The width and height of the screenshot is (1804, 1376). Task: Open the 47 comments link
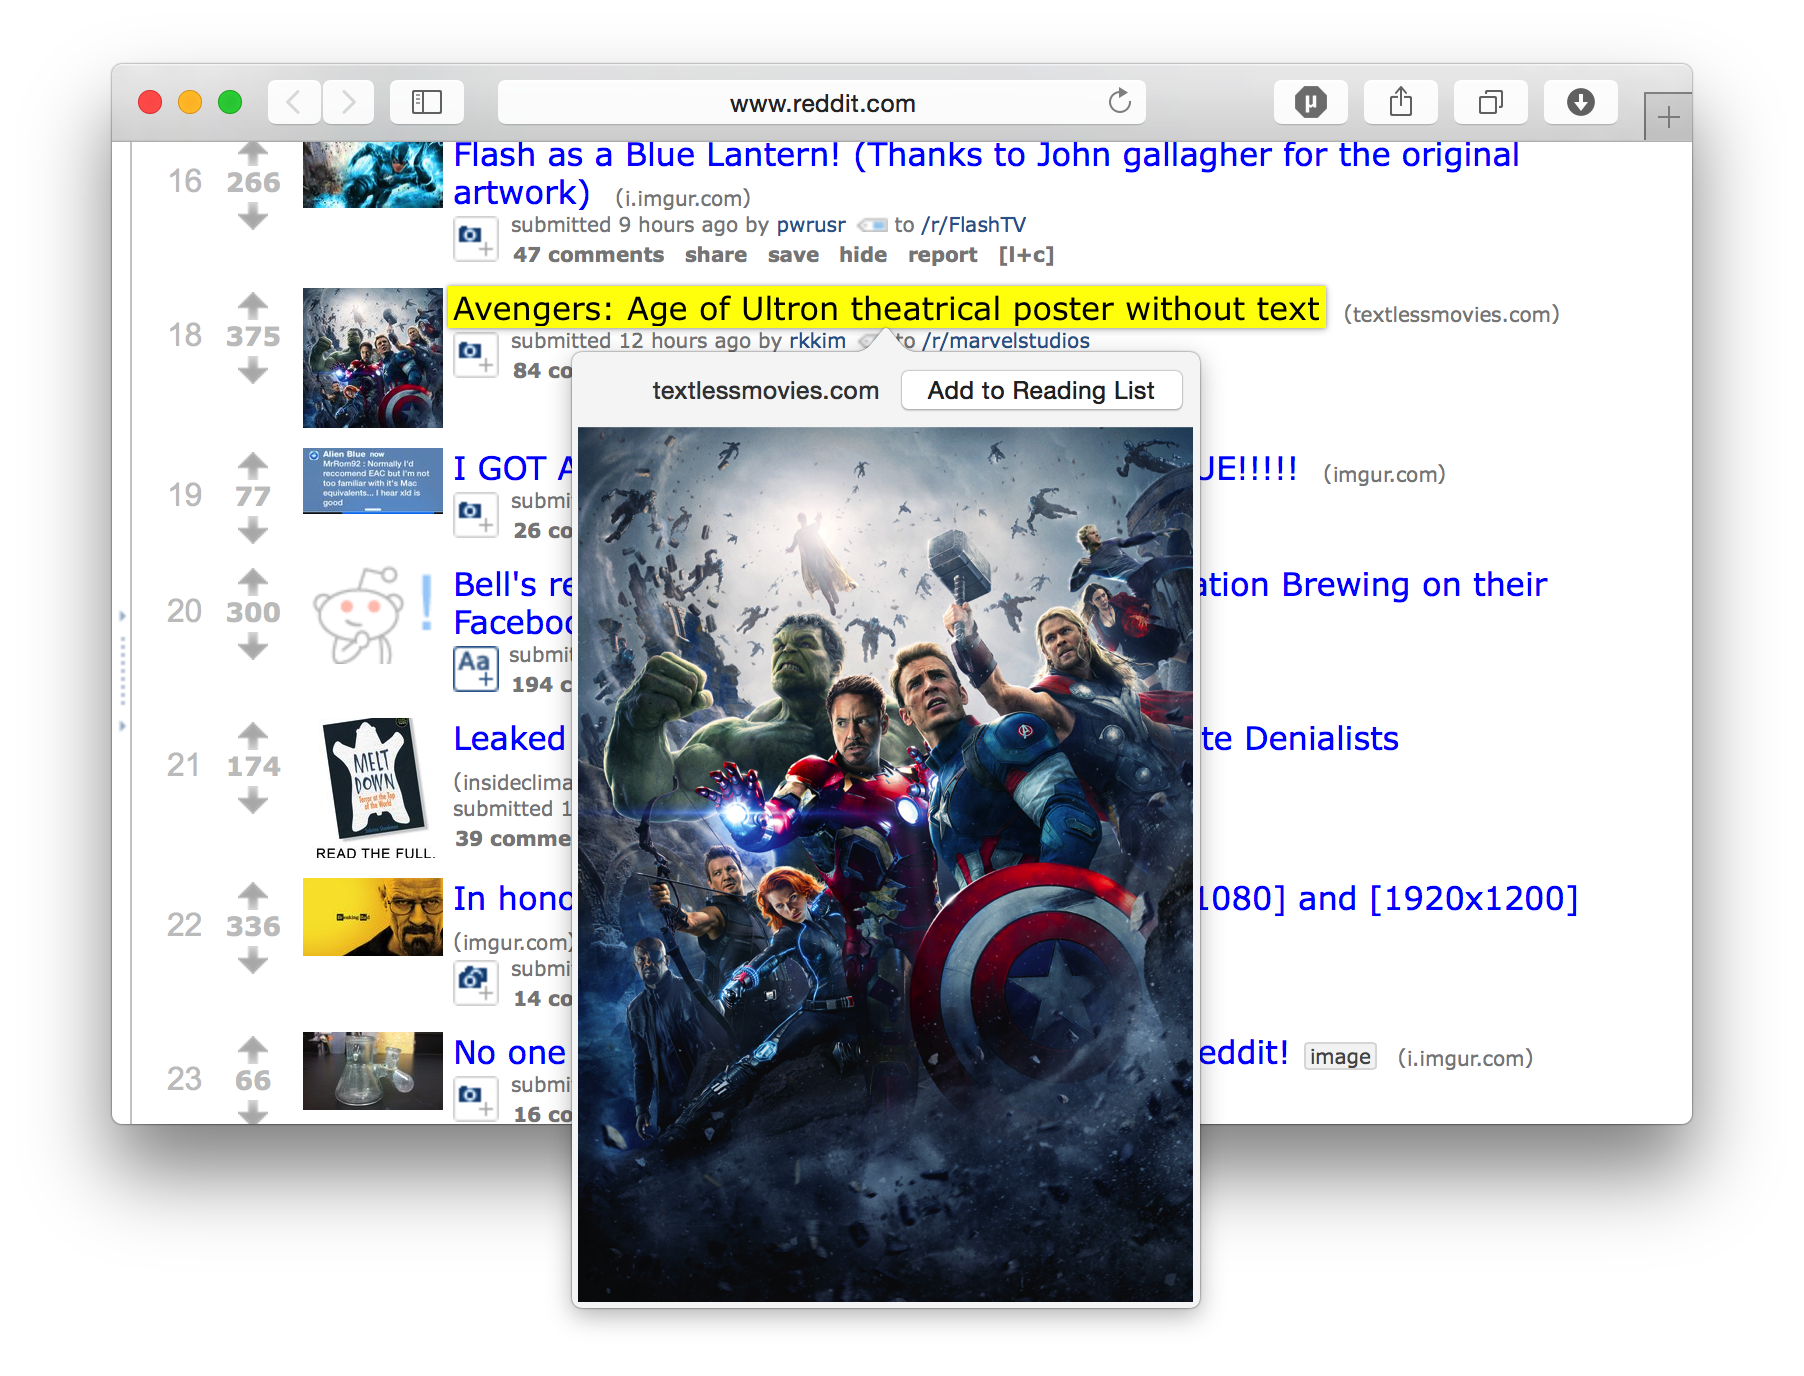click(588, 255)
